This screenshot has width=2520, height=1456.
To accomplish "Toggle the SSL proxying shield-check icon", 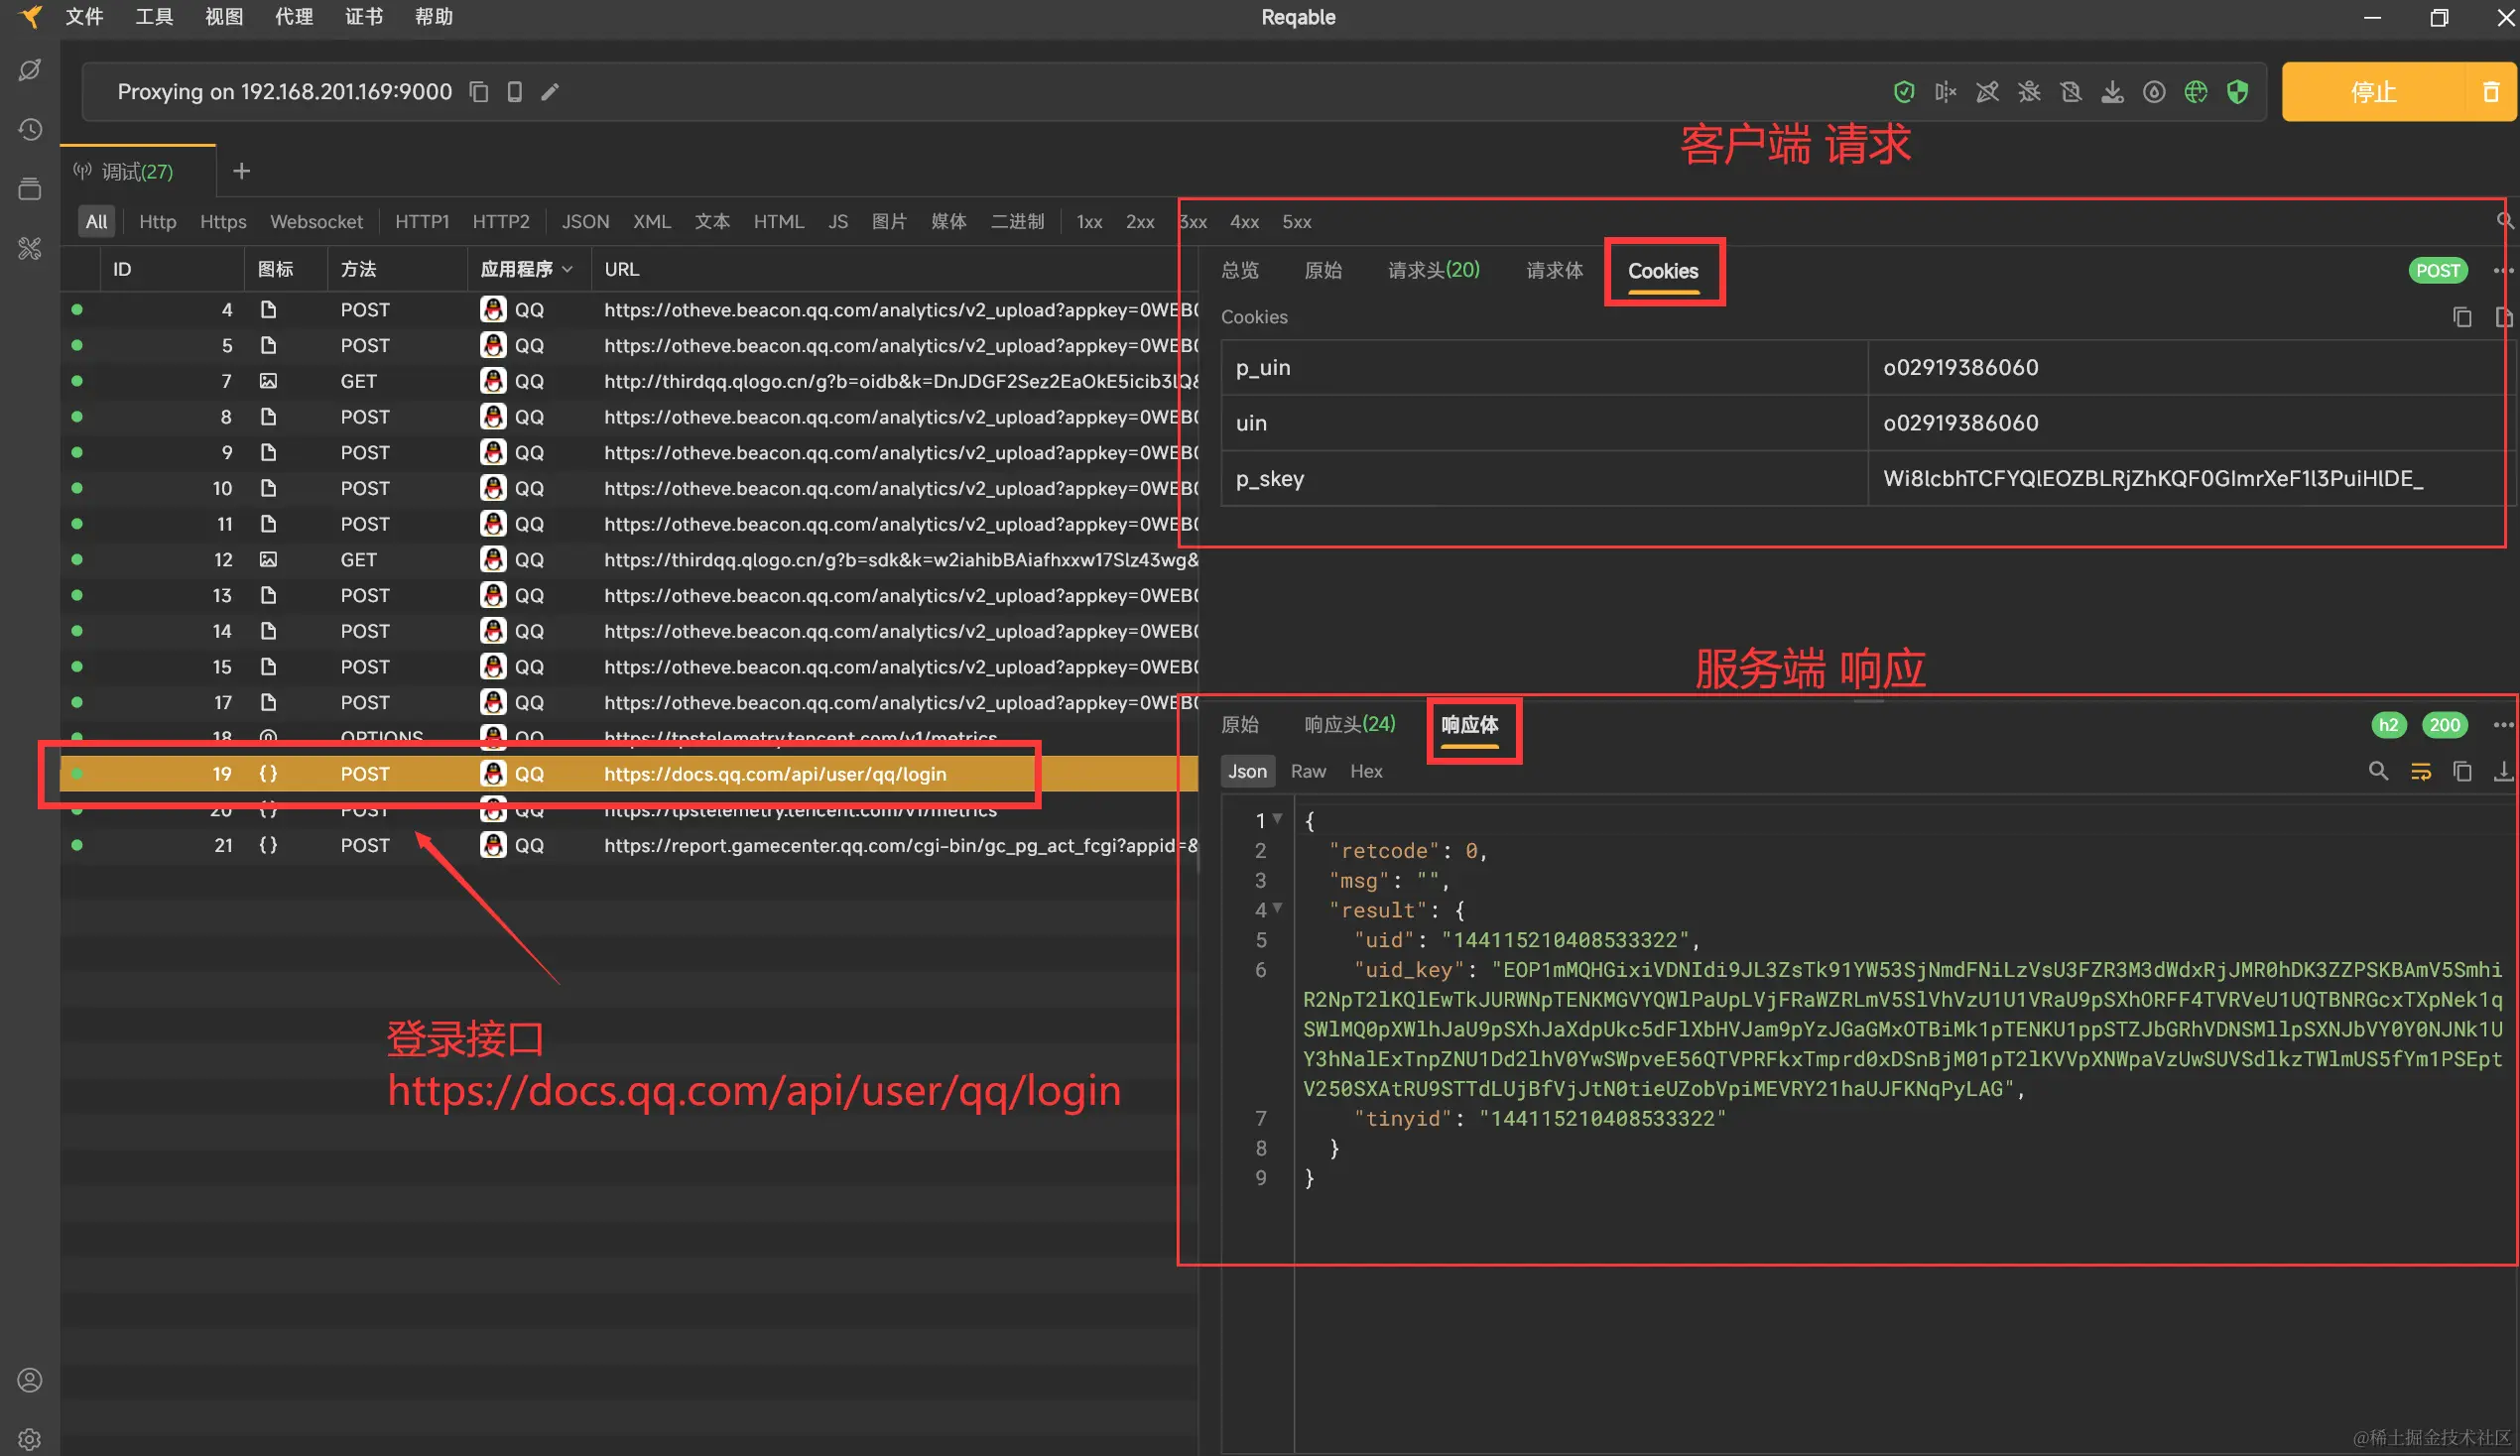I will point(1904,92).
